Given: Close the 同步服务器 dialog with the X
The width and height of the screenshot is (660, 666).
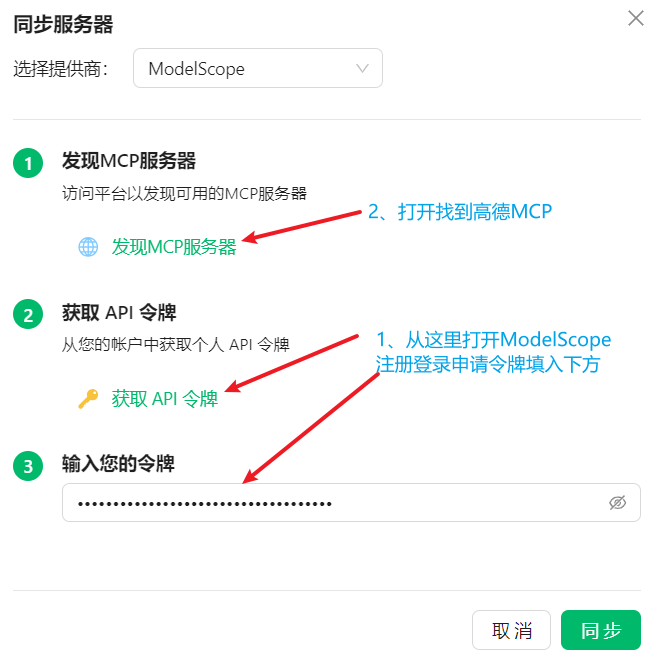Looking at the screenshot, I should [x=636, y=18].
